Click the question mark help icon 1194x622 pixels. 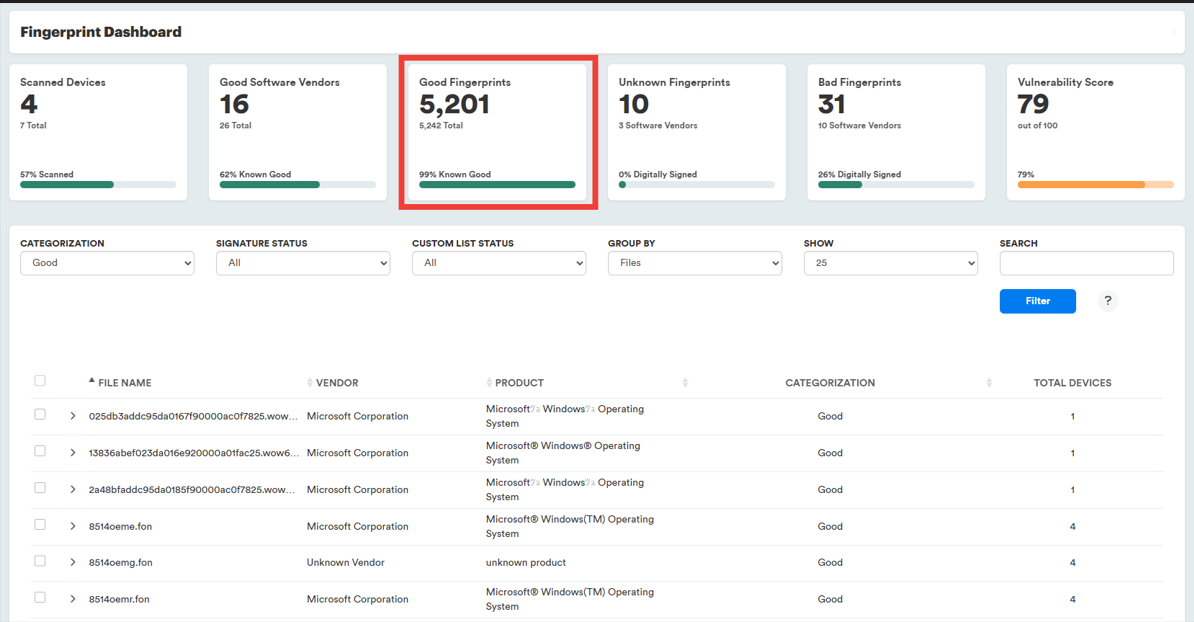click(x=1107, y=301)
